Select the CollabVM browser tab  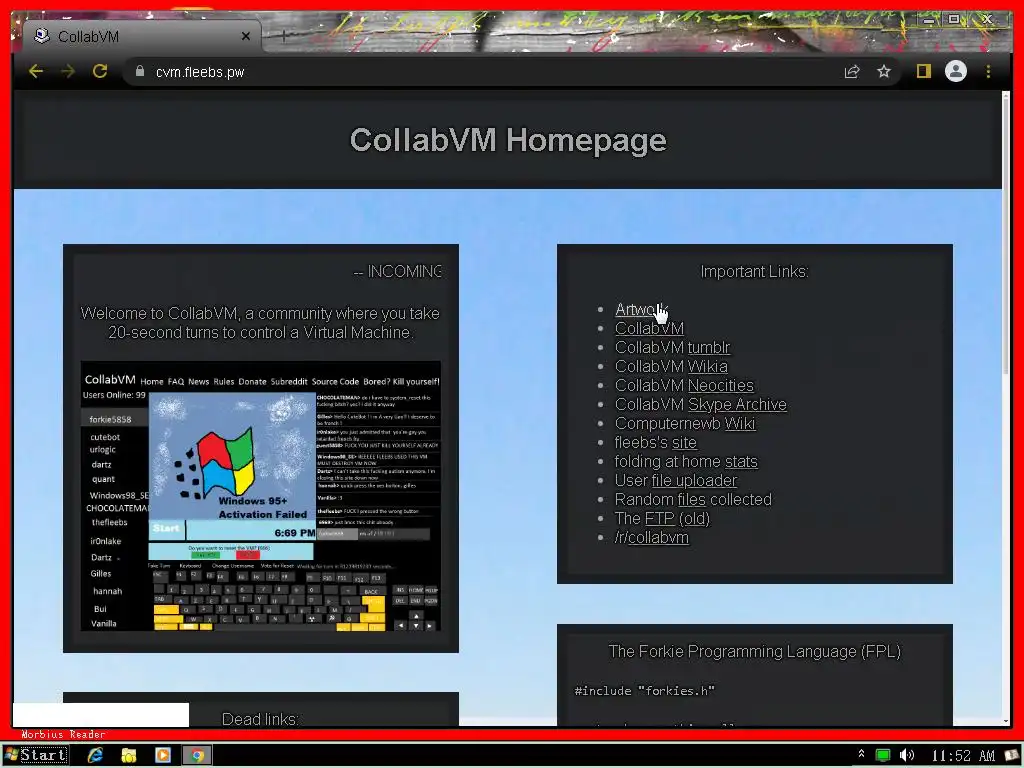[142, 36]
